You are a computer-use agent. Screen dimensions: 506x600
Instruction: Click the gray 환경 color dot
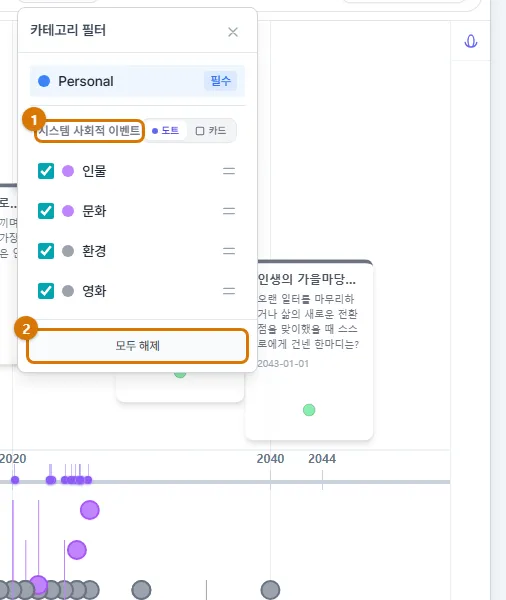pos(68,251)
